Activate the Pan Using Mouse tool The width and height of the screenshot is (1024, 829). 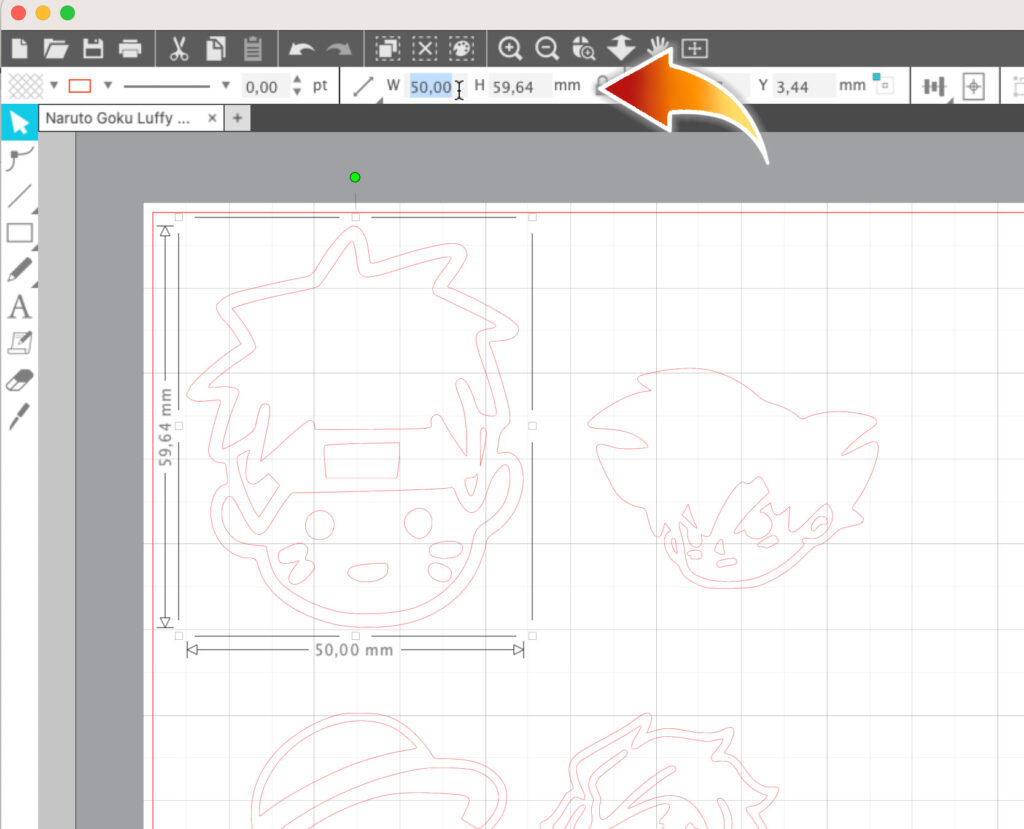(657, 48)
